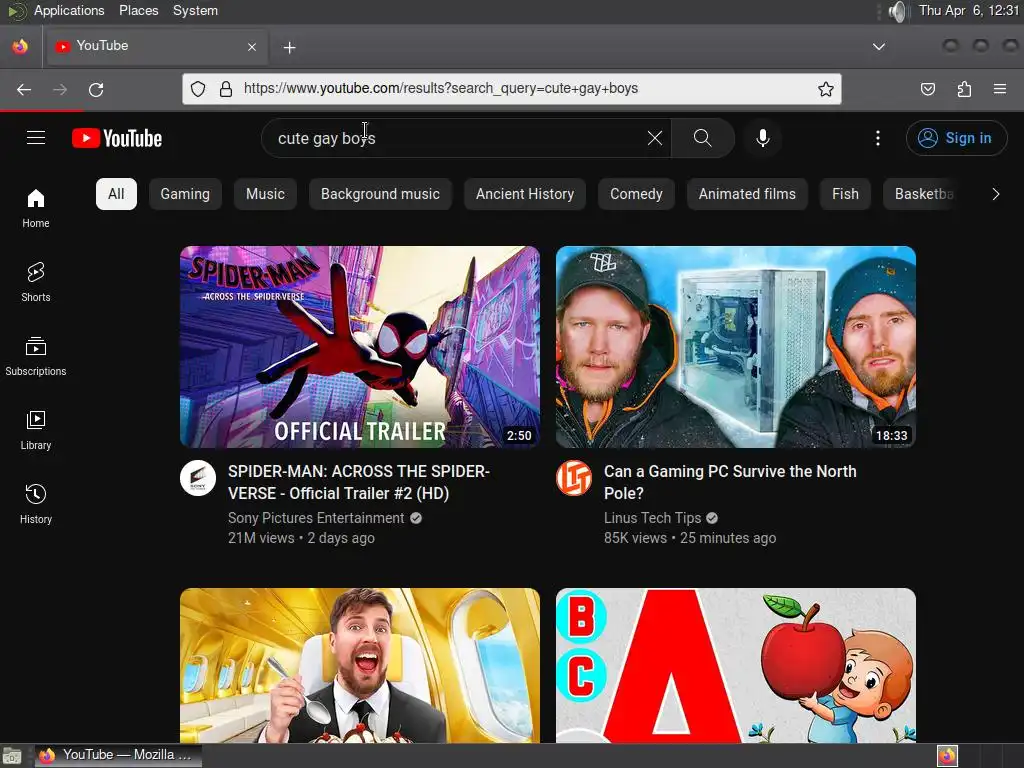Viewport: 1024px width, 768px height.
Task: Select the All filter chip
Action: (116, 194)
